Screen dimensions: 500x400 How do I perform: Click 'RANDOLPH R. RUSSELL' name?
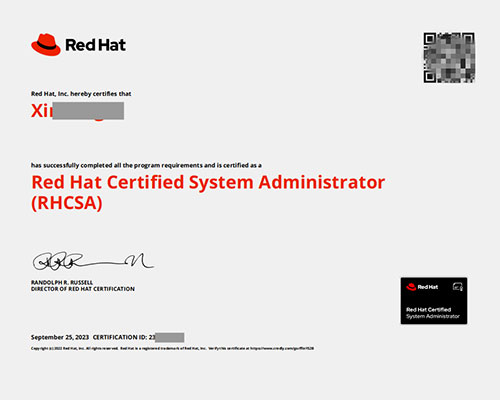[x=62, y=282]
